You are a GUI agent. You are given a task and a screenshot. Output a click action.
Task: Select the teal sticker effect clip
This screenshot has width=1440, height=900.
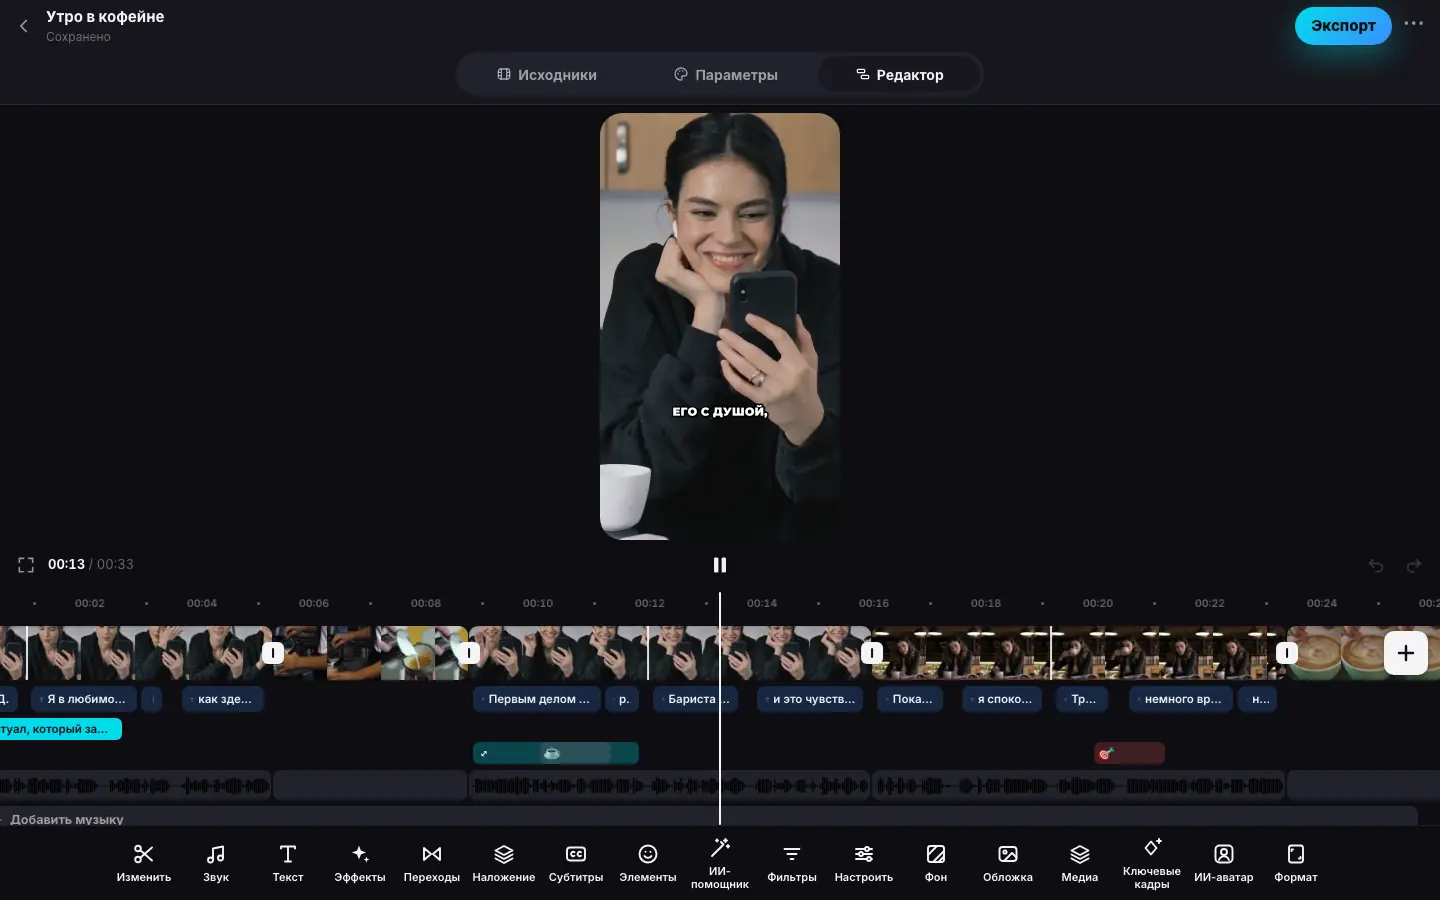[556, 753]
